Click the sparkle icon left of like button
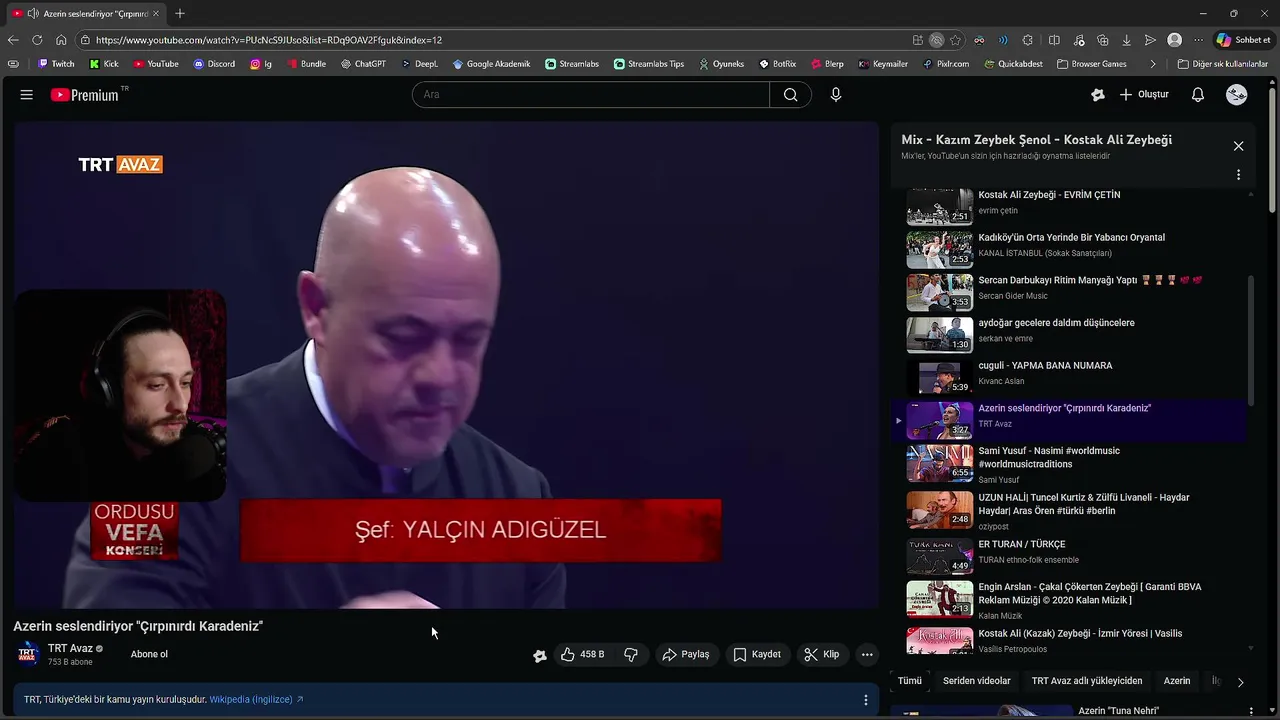1280x720 pixels. (x=540, y=656)
